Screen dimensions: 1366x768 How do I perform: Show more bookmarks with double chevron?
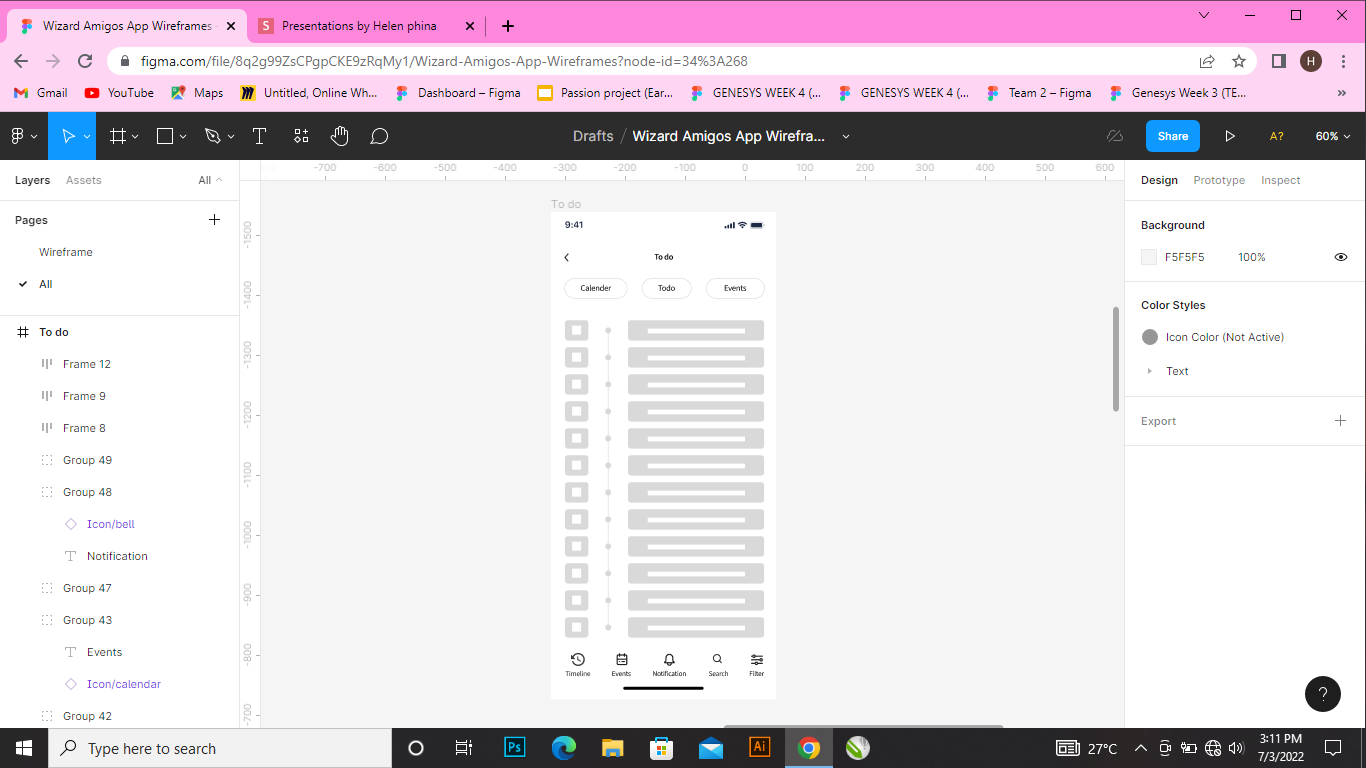pyautogui.click(x=1342, y=93)
